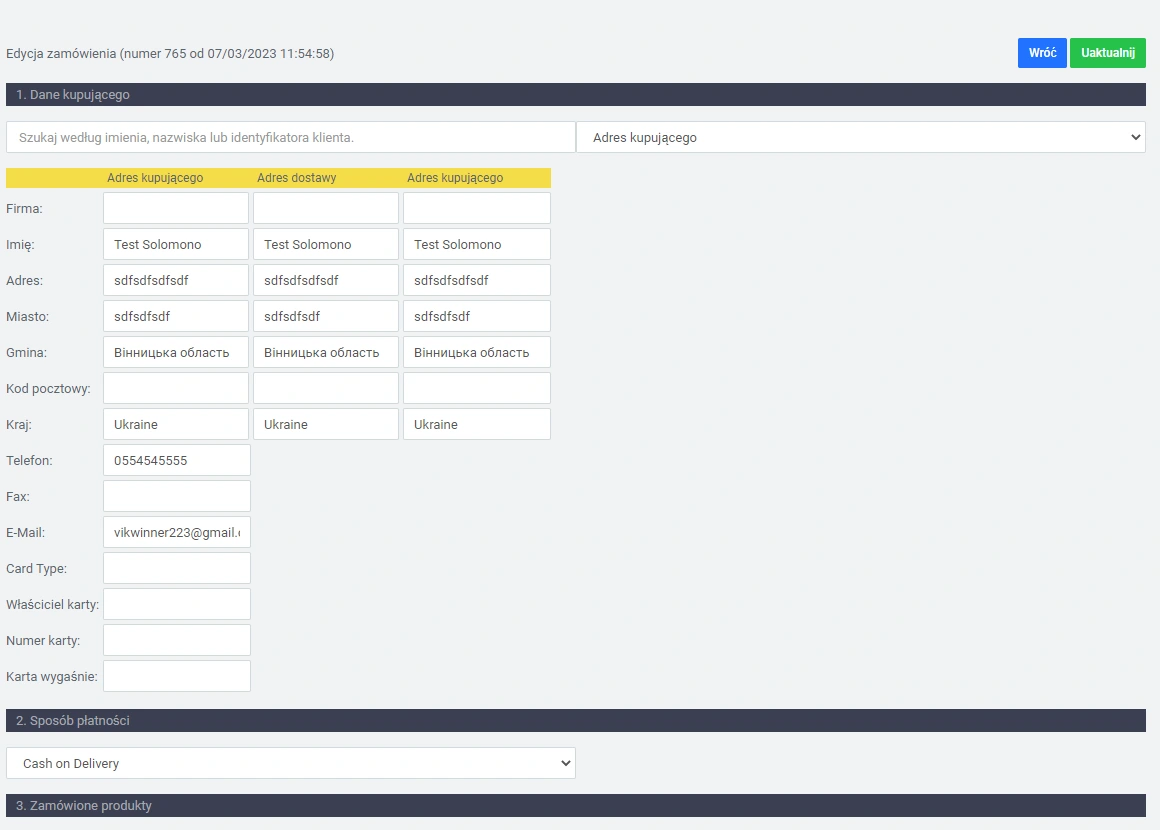Select the Numer karty field
Image resolution: width=1160 pixels, height=830 pixels.
(x=176, y=640)
